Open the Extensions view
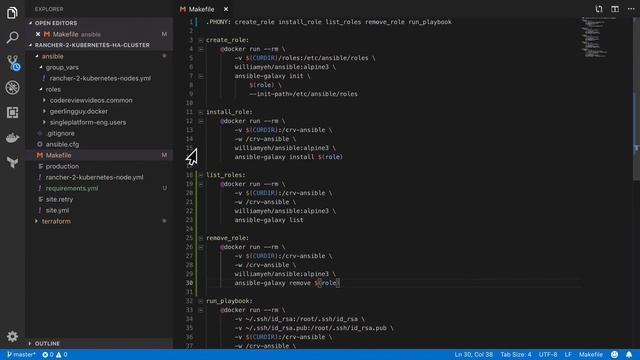640x360 pixels. coord(12,112)
